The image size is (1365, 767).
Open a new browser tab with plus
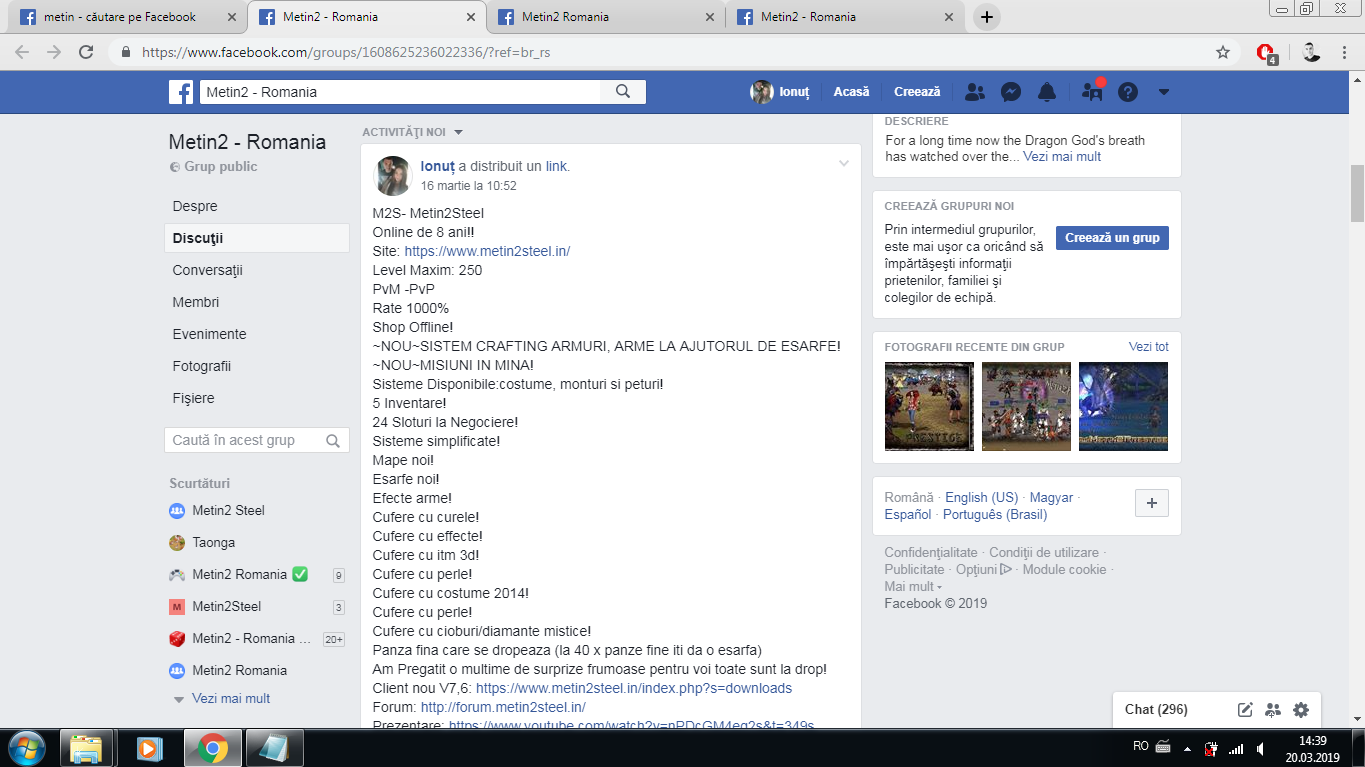click(987, 17)
